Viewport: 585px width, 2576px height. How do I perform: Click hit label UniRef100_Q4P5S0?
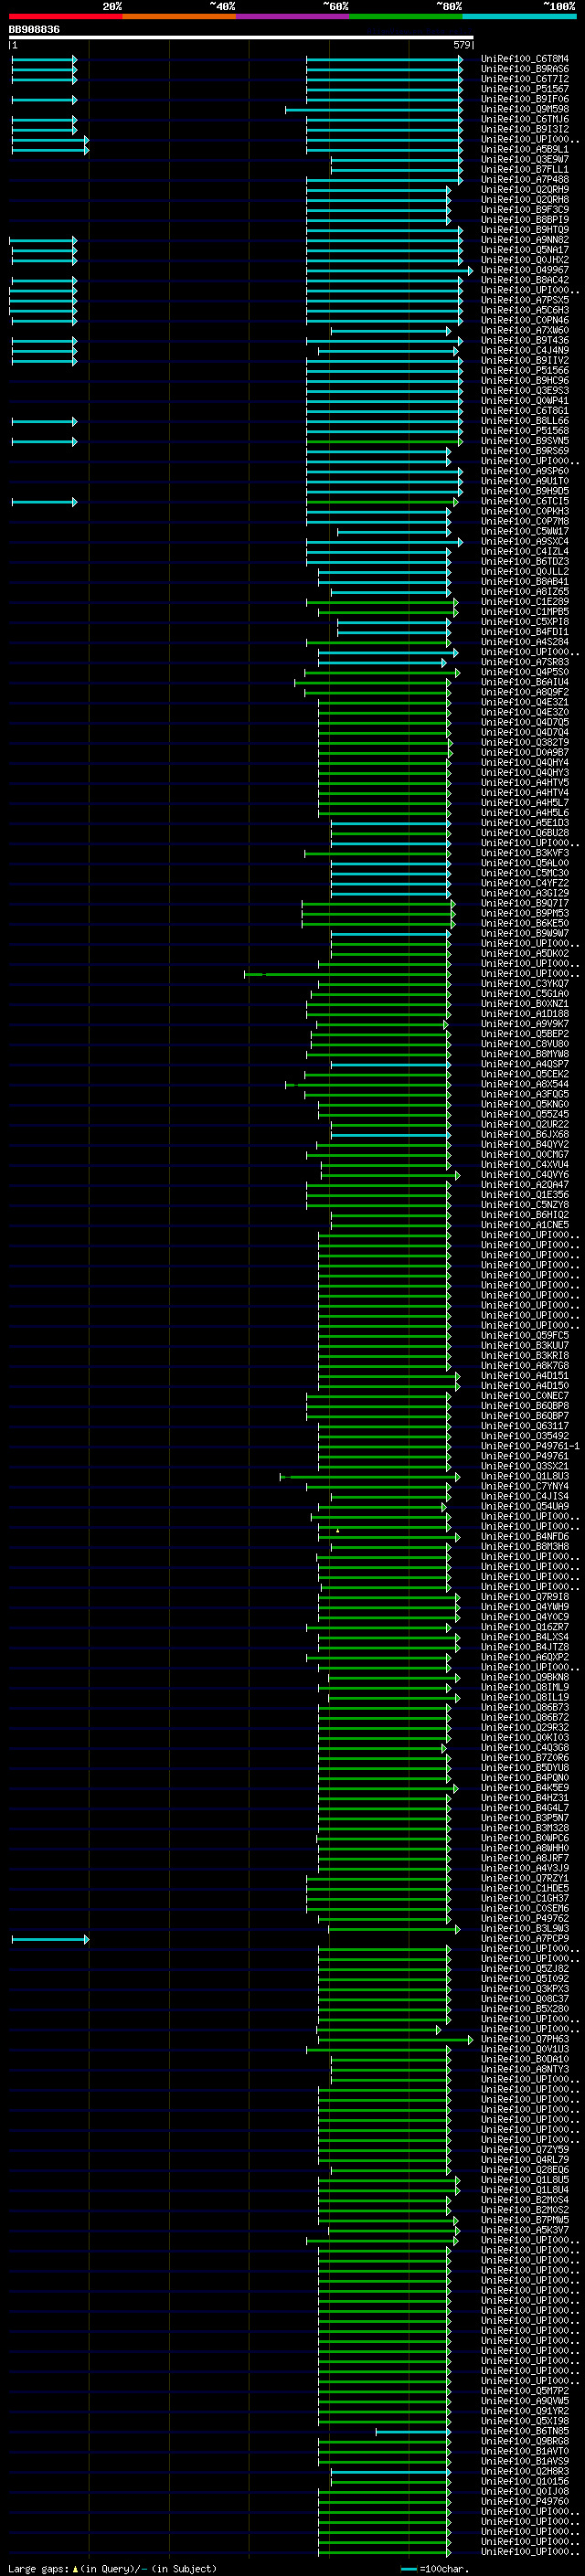[x=525, y=672]
